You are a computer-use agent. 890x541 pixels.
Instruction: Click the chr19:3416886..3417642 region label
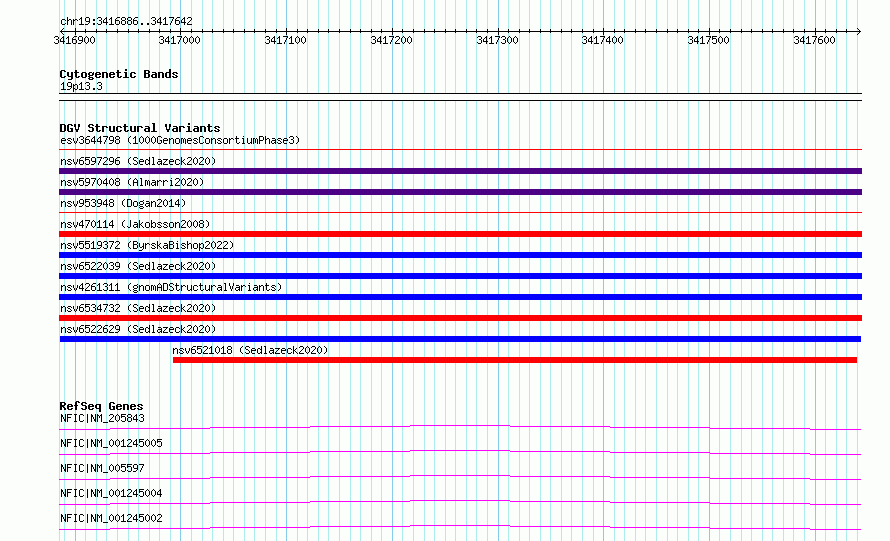click(126, 21)
